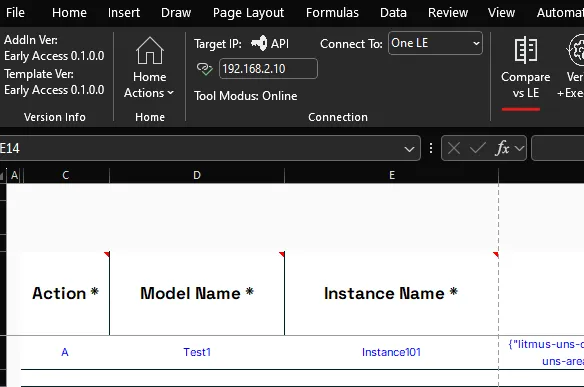Click the formula bar options dots
The image size is (584, 387).
point(431,148)
